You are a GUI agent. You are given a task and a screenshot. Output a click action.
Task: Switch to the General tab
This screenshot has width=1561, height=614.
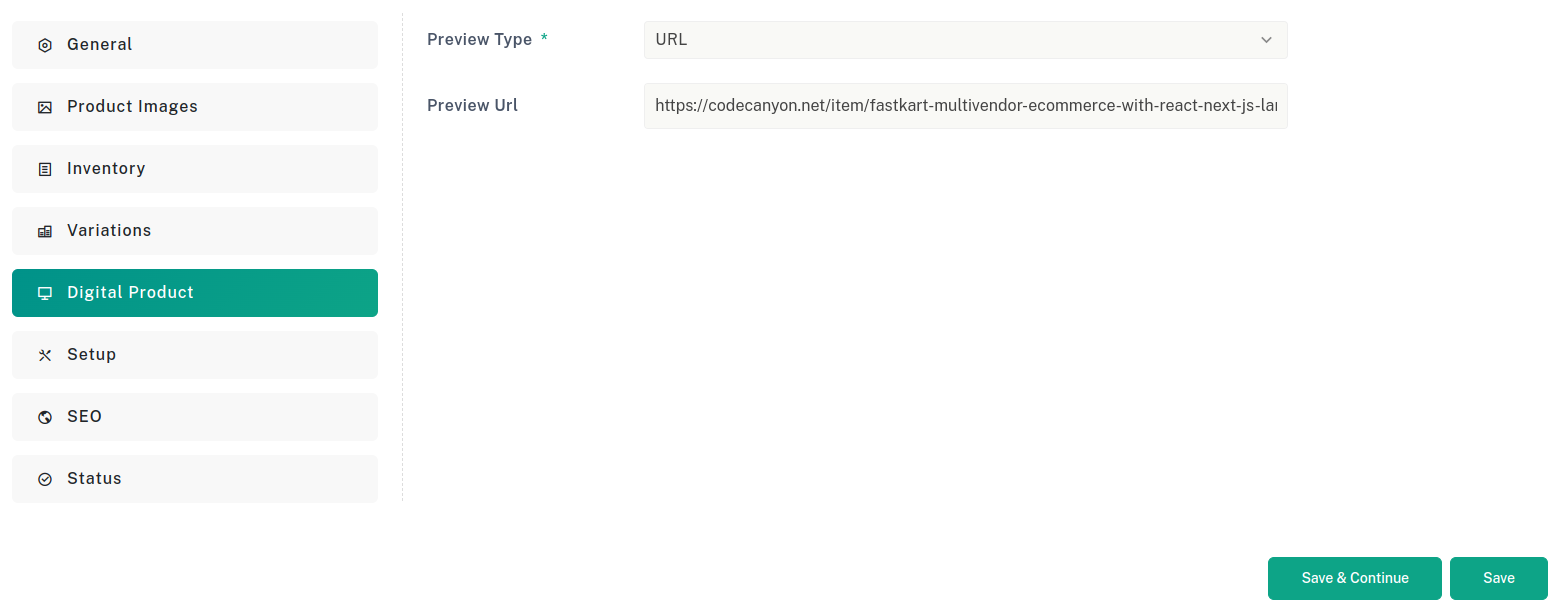(195, 45)
